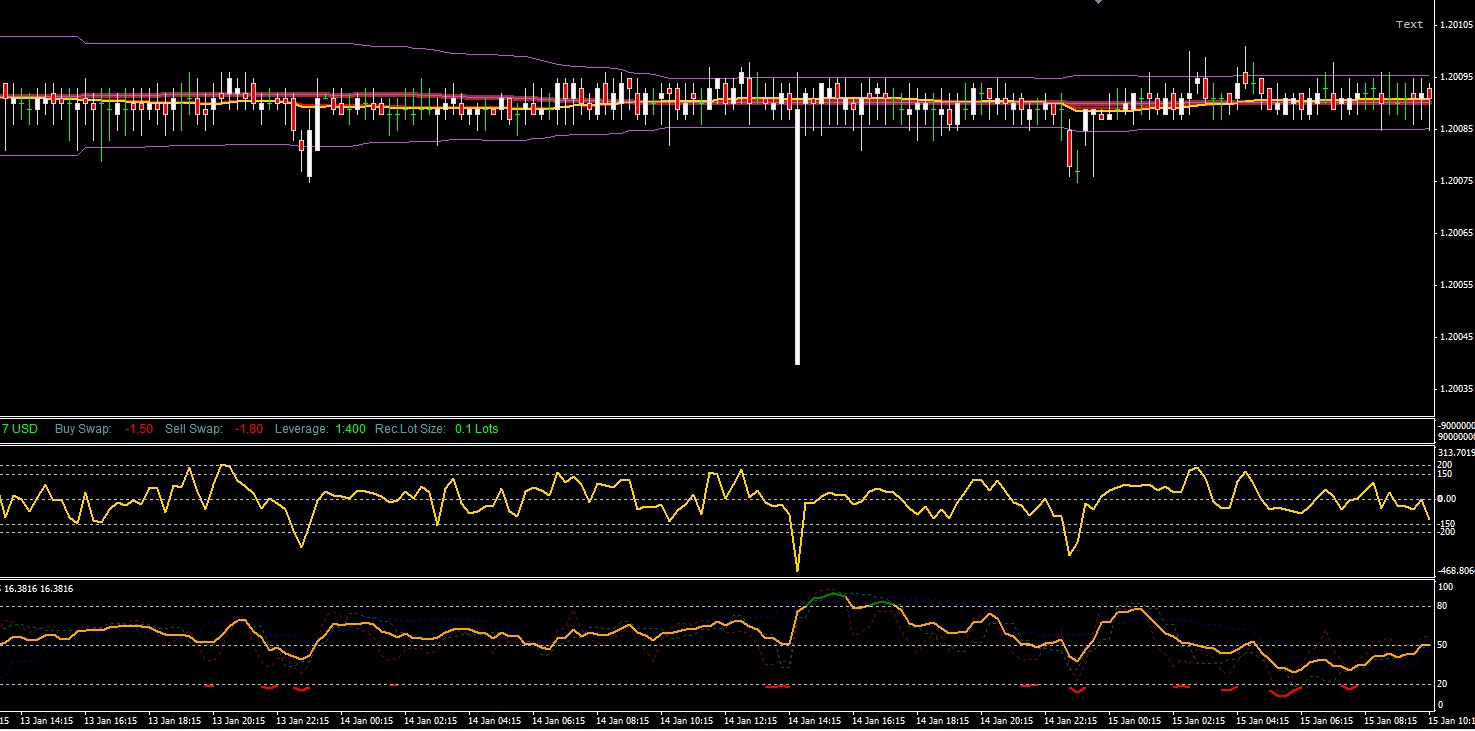Image resolution: width=1475 pixels, height=731 pixels.
Task: Click the "Leverage:" label
Action: point(301,429)
